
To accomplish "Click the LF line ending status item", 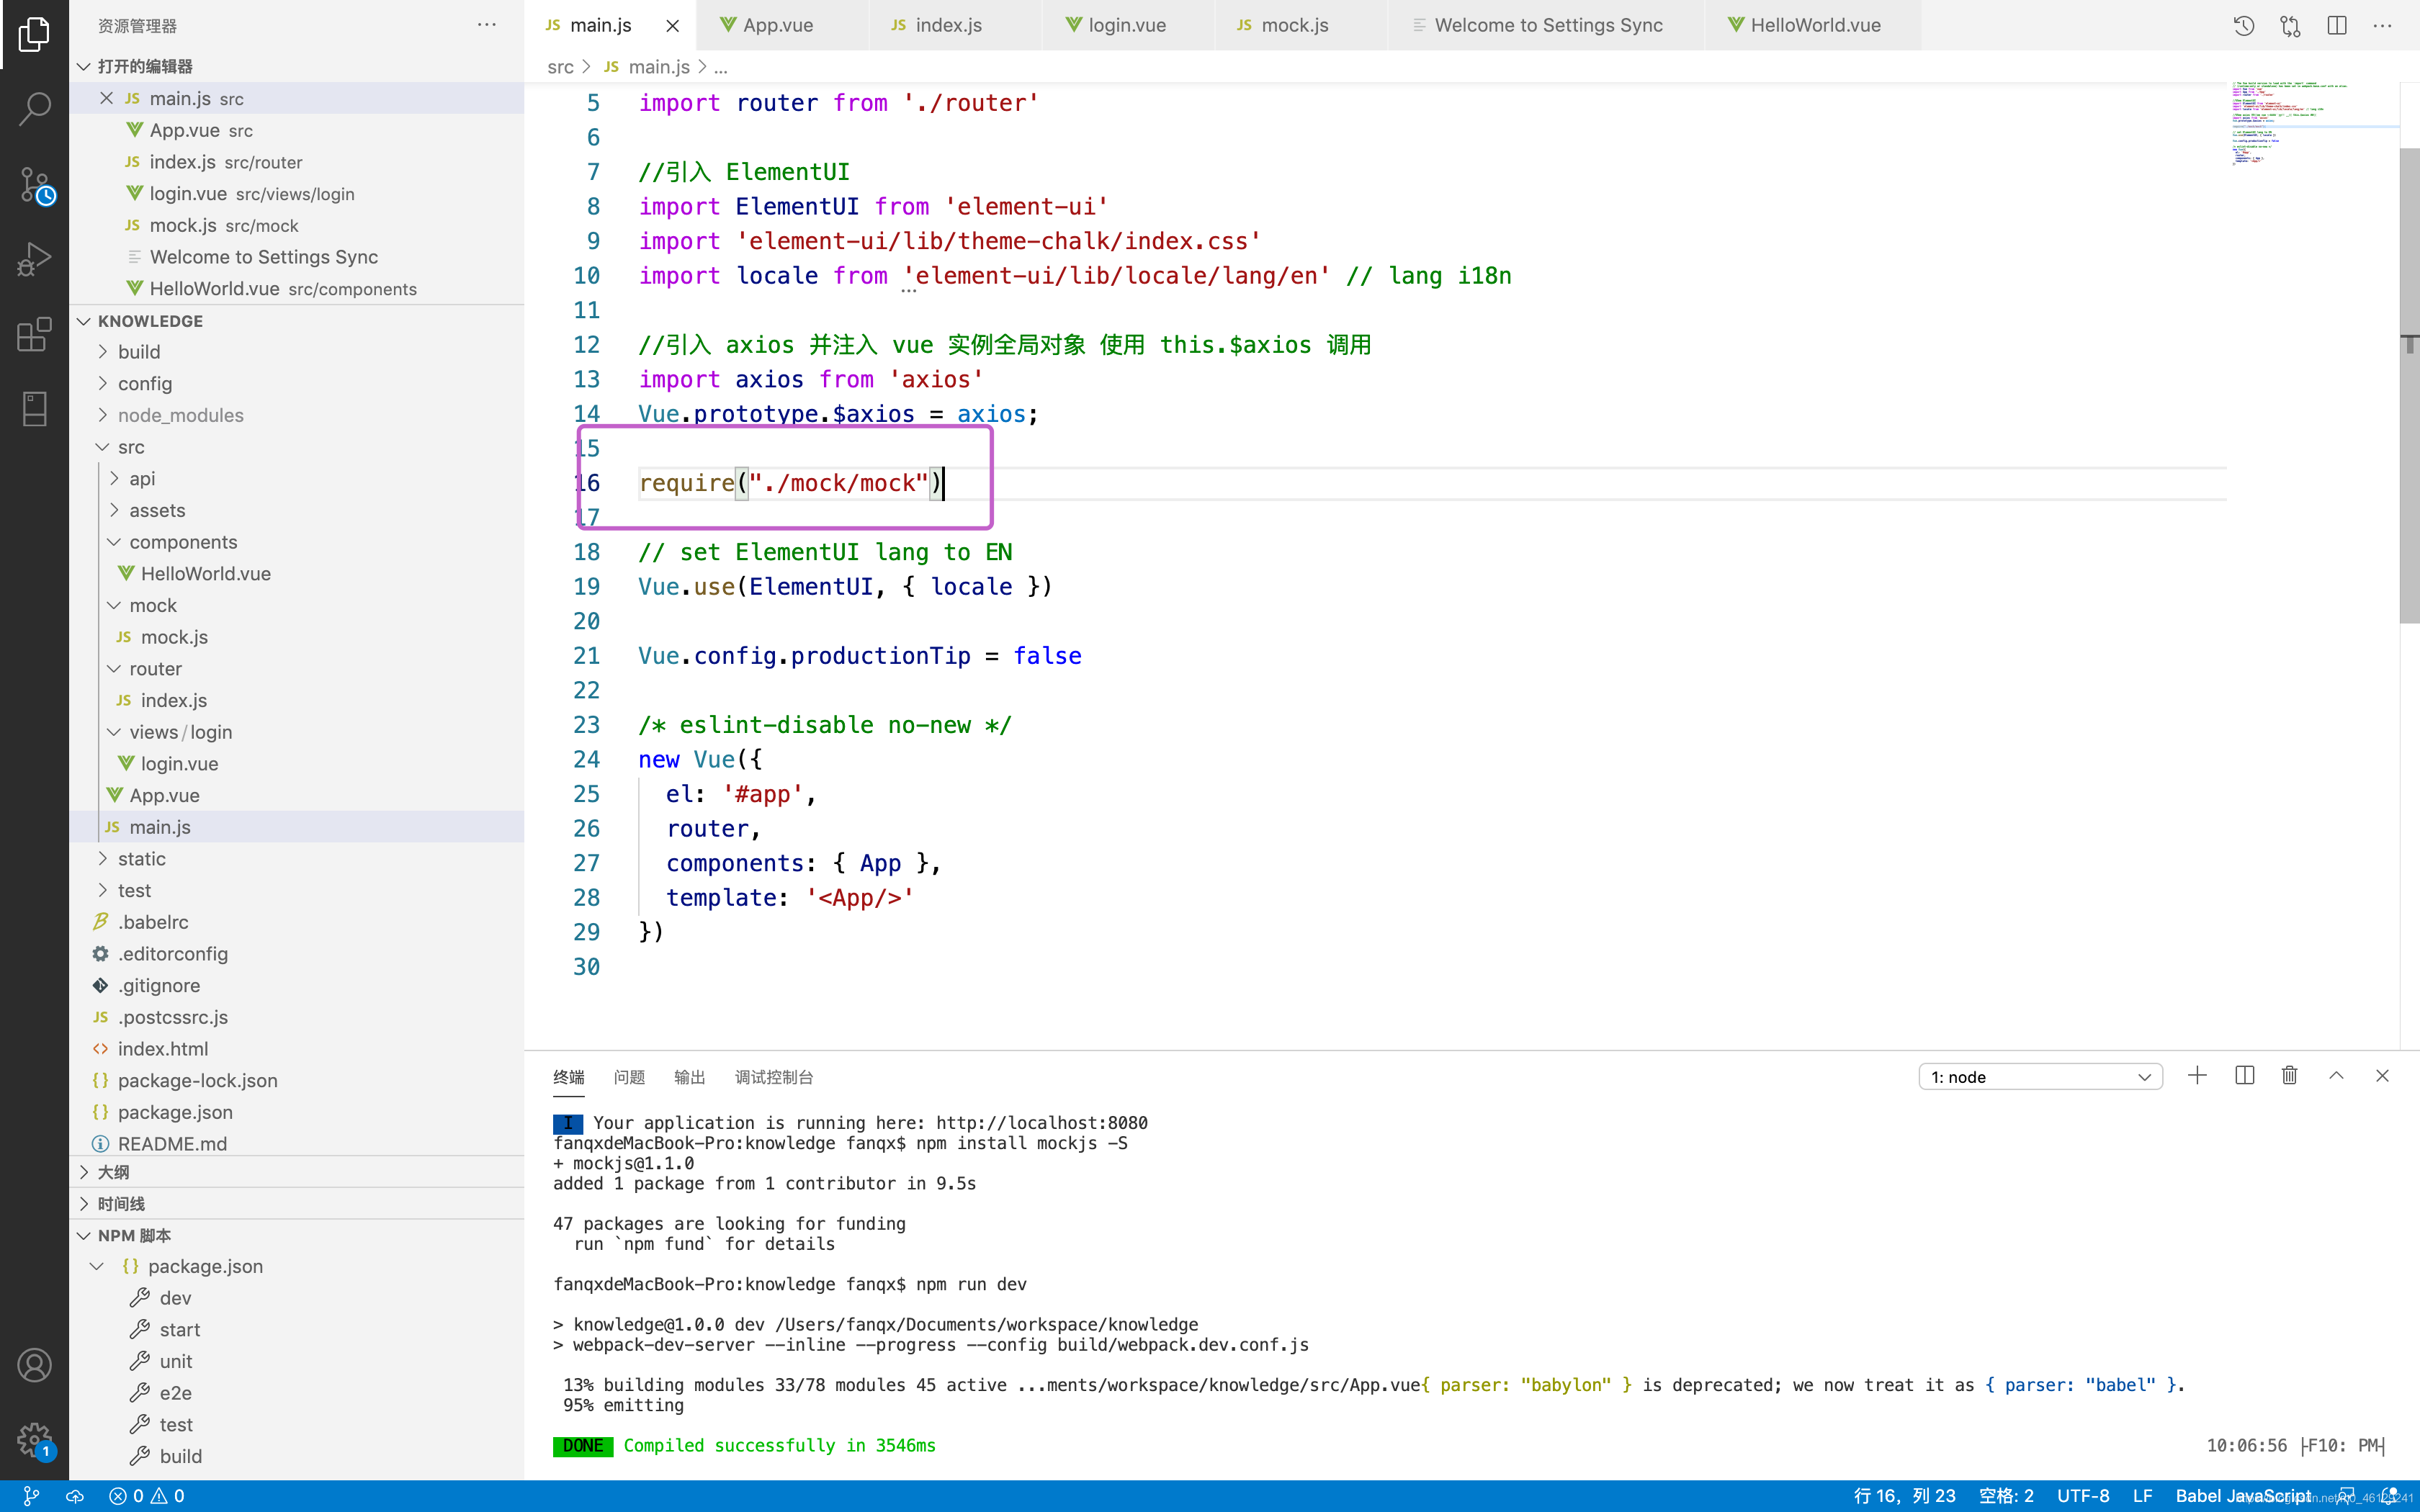I will 2142,1496.
